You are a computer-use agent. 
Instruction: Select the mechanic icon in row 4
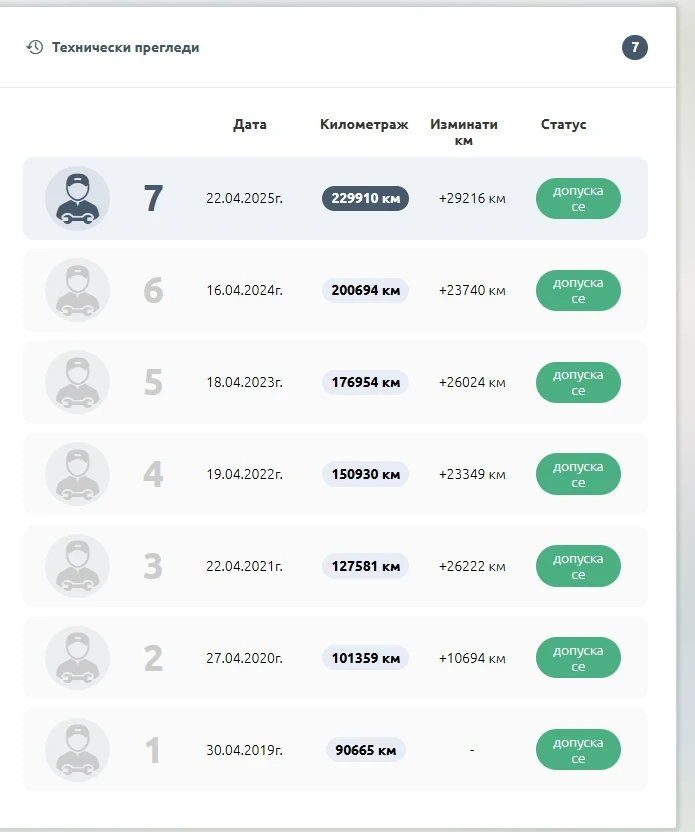tap(77, 474)
